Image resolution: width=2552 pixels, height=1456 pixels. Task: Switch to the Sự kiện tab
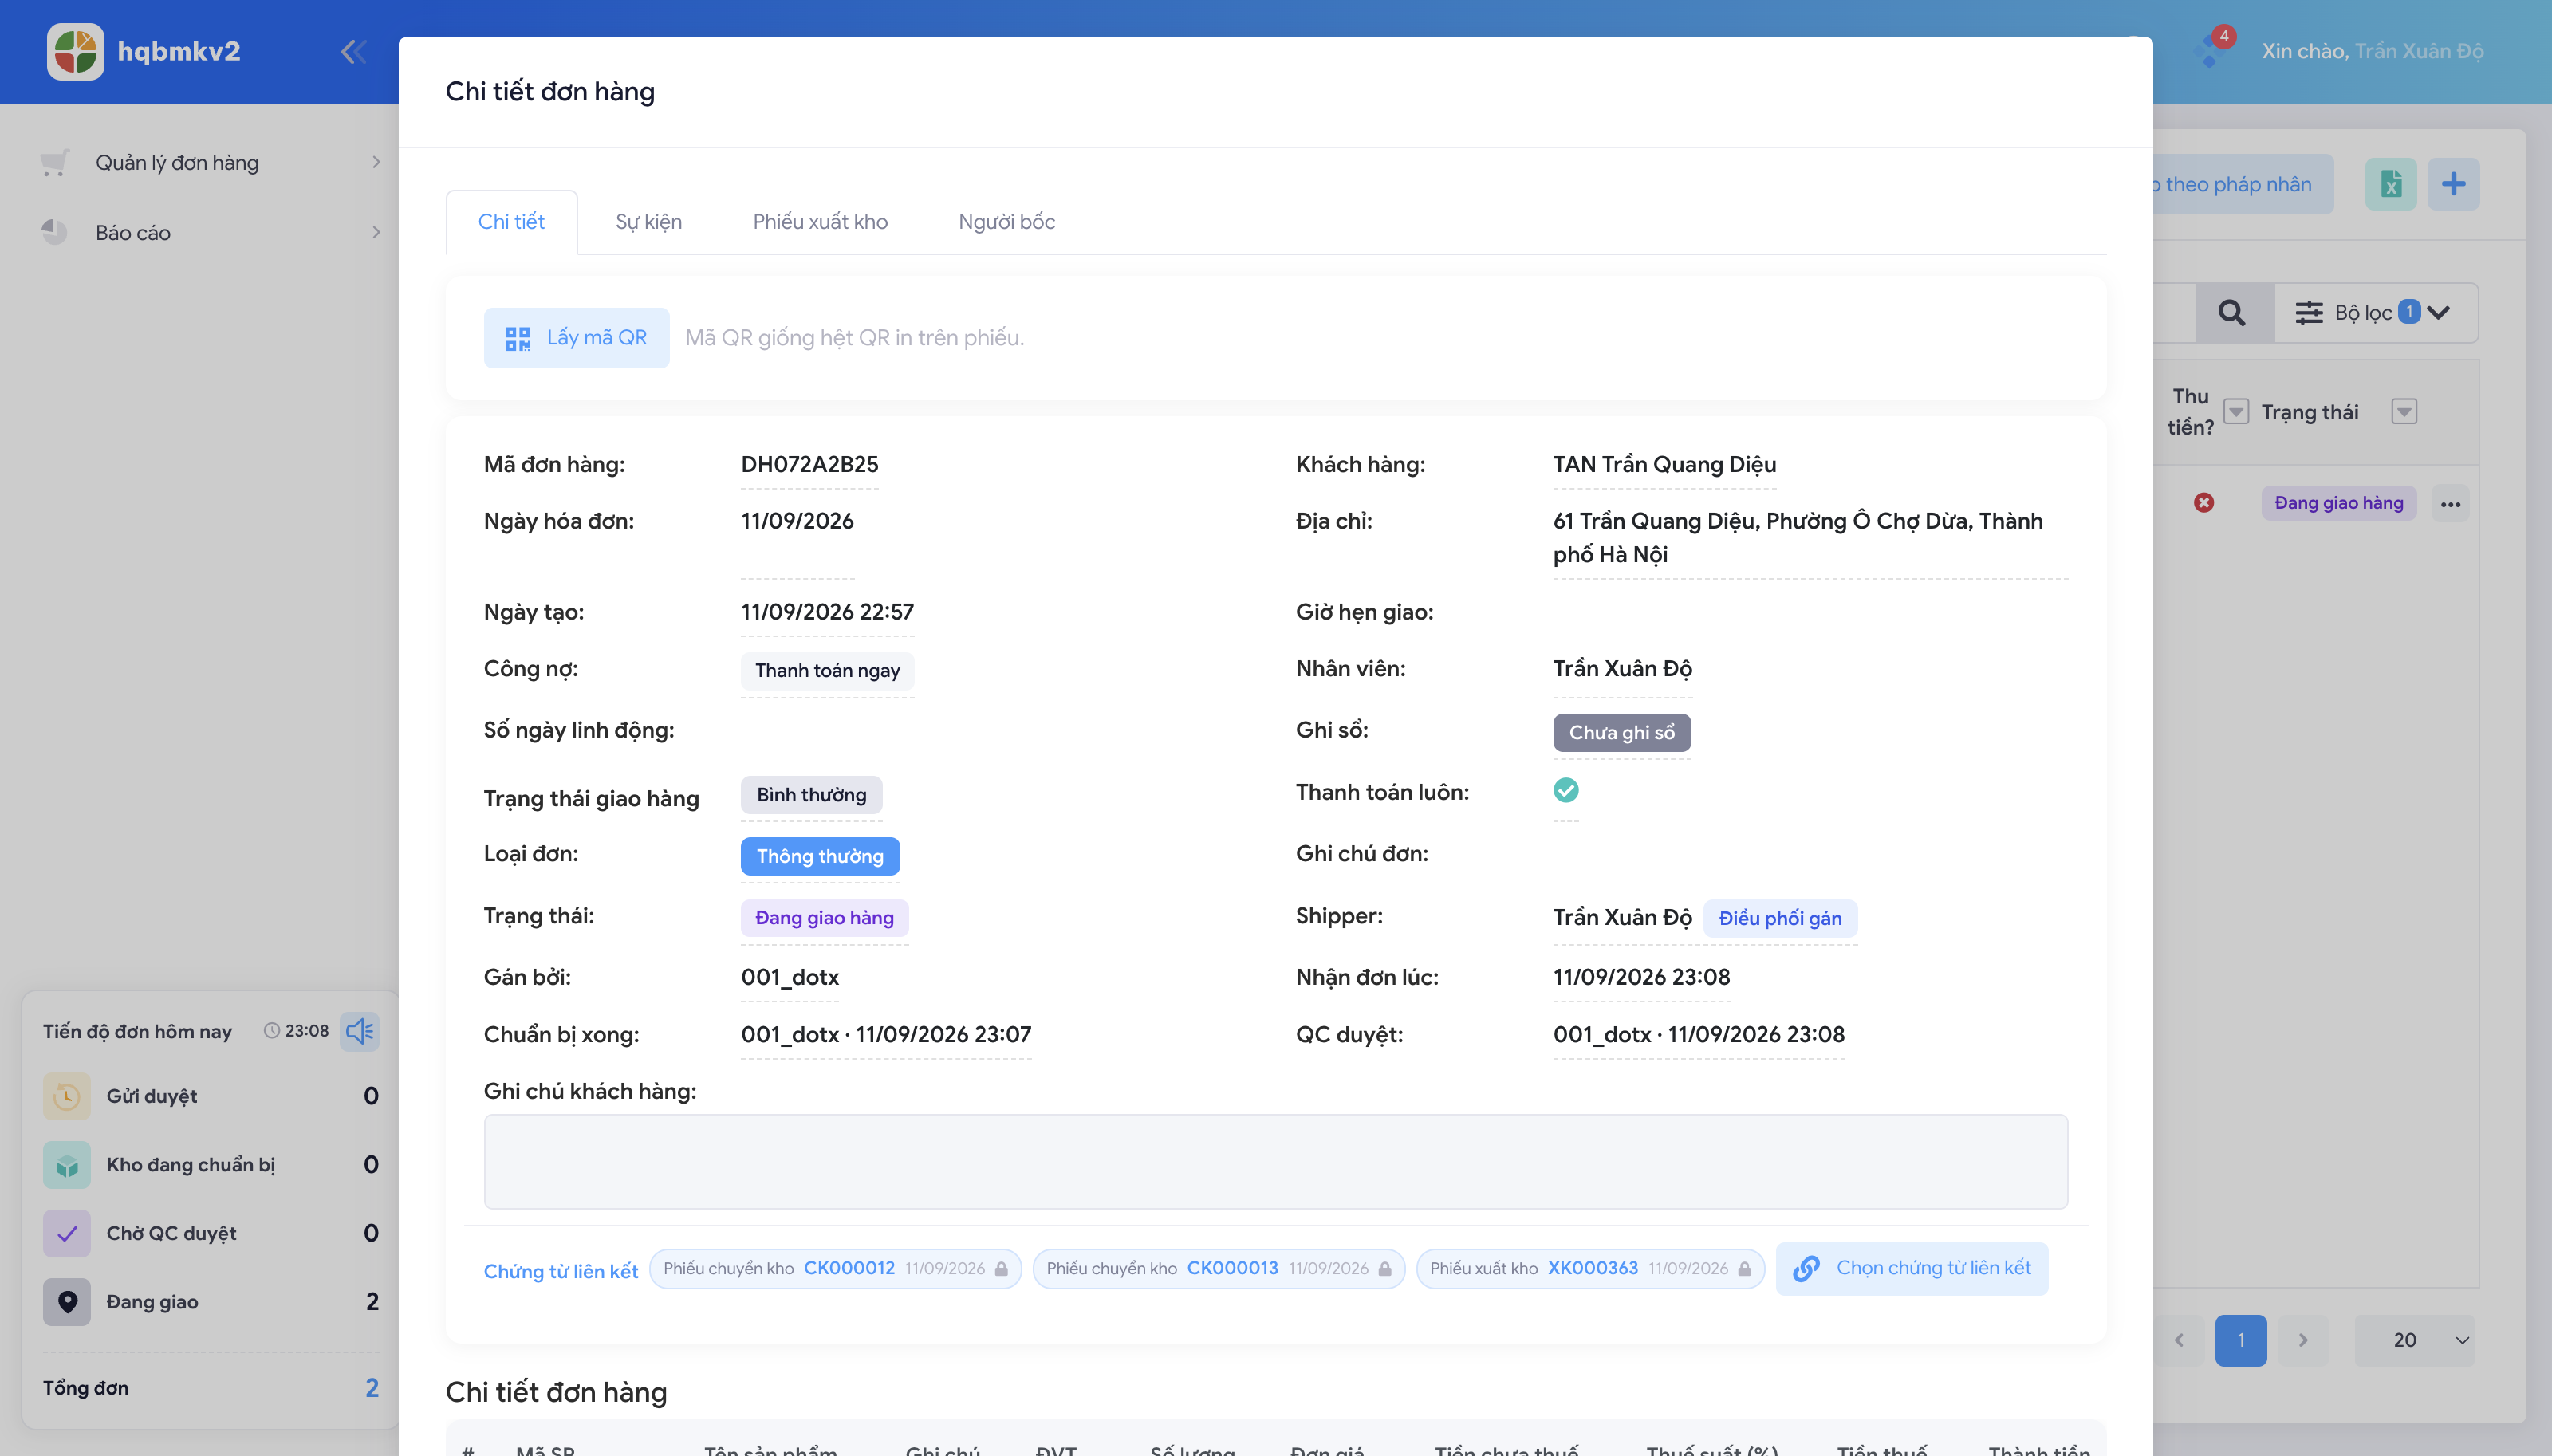[649, 222]
